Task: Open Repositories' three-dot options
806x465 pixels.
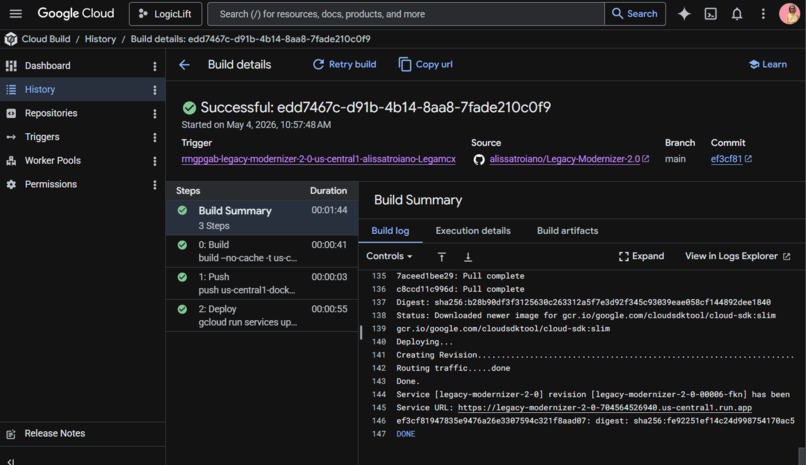Action: point(155,114)
